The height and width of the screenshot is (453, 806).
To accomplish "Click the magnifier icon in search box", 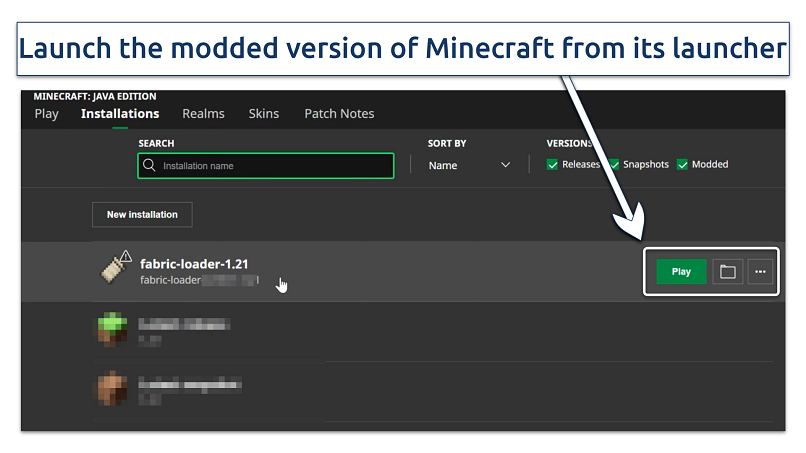I will pos(150,166).
